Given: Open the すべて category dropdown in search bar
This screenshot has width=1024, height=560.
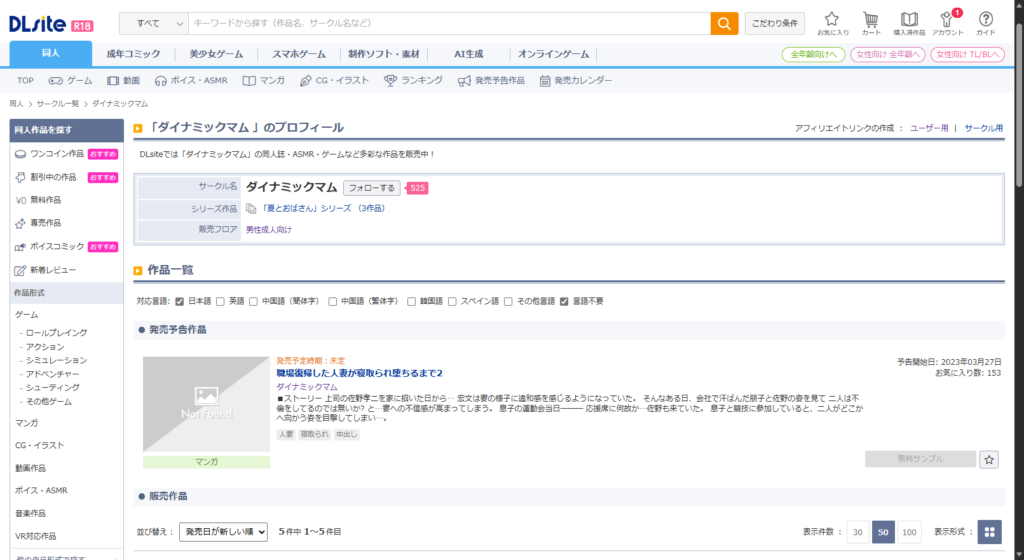Looking at the screenshot, I should tap(153, 23).
